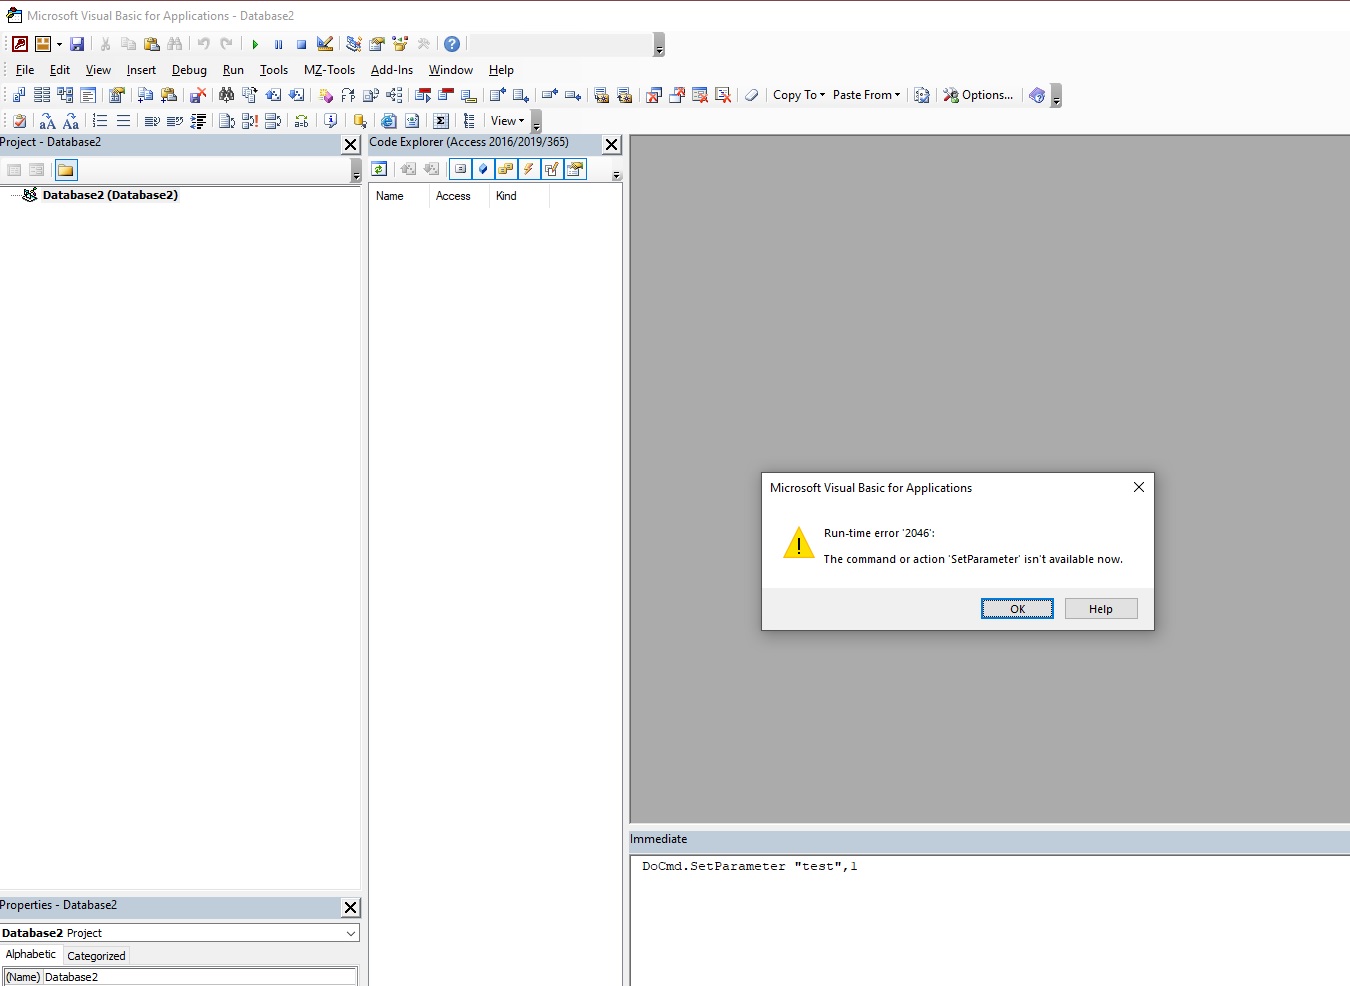
Task: Select Database2 (Database2) project node
Action: (x=110, y=195)
